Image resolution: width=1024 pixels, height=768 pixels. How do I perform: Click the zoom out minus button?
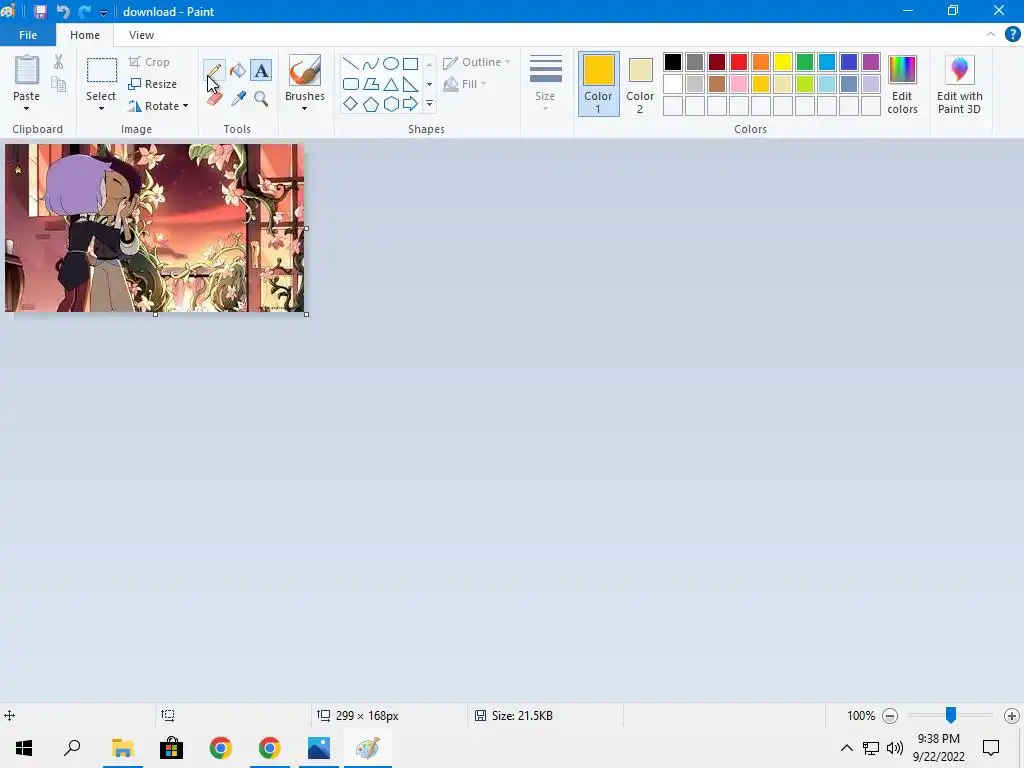tap(889, 716)
